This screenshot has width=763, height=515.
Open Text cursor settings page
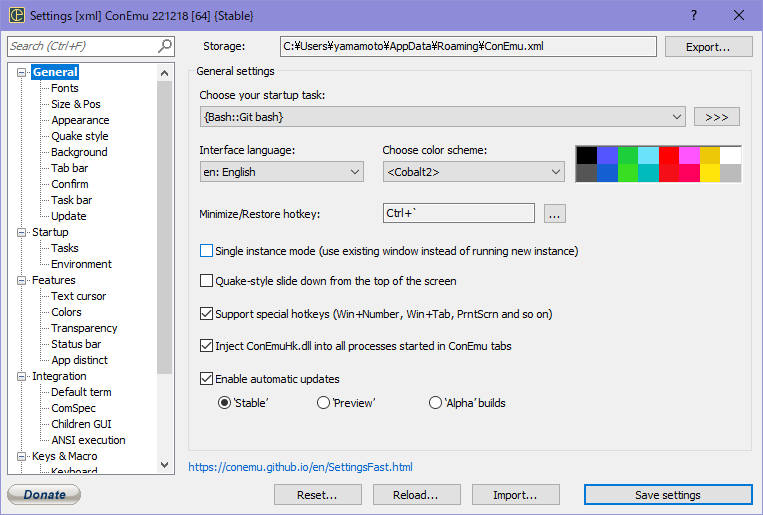(78, 296)
